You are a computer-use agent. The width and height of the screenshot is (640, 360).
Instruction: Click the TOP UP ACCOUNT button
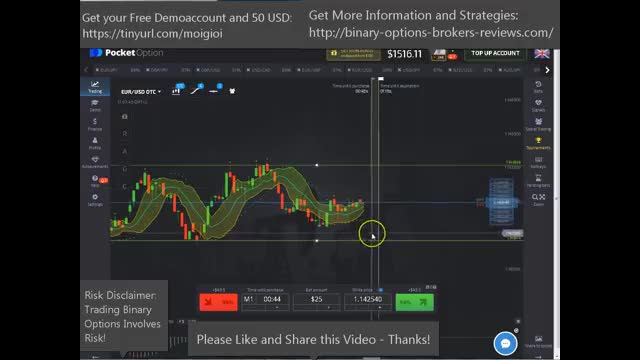(495, 53)
